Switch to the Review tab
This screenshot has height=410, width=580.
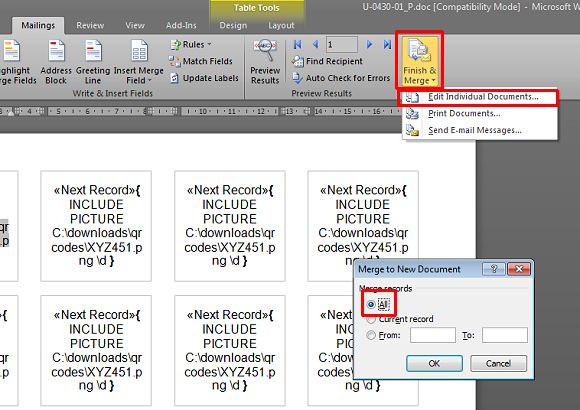[x=90, y=26]
